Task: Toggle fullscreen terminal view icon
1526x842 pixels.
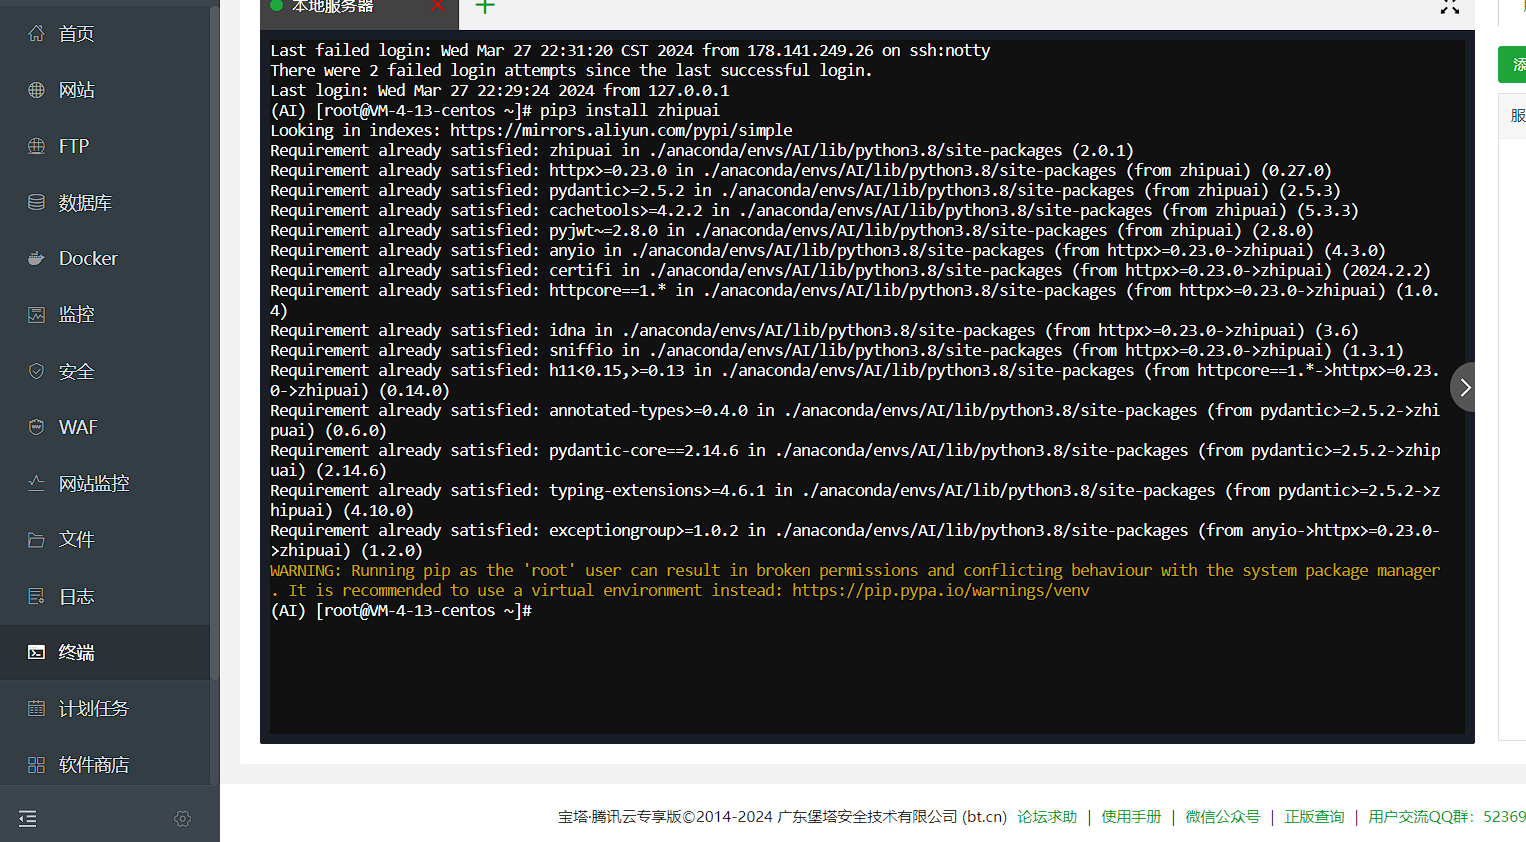Action: point(1450,6)
